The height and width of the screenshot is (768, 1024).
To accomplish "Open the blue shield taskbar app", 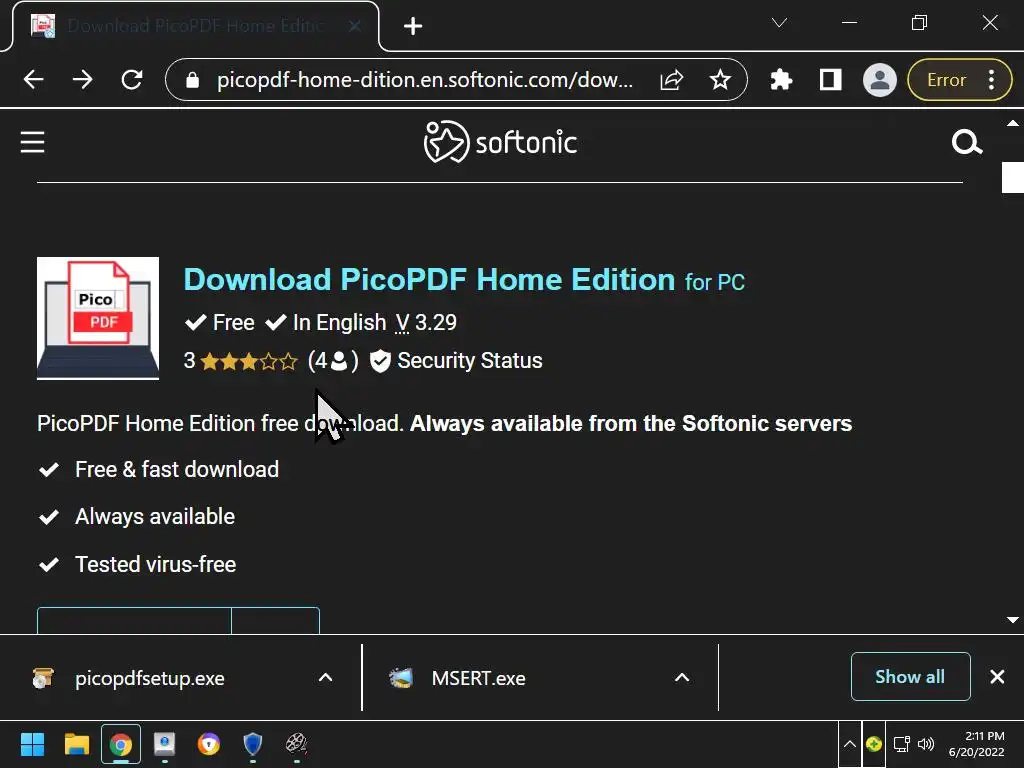I will [253, 744].
